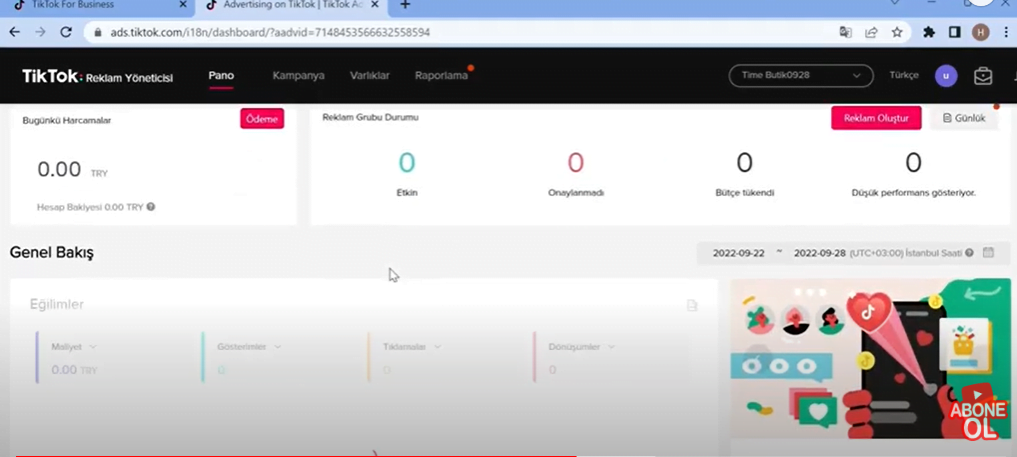Open the briefcase icon in header

983,76
